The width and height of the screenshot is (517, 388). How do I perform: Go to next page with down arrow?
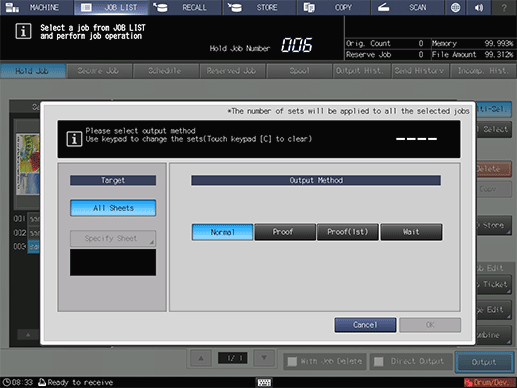(x=264, y=358)
